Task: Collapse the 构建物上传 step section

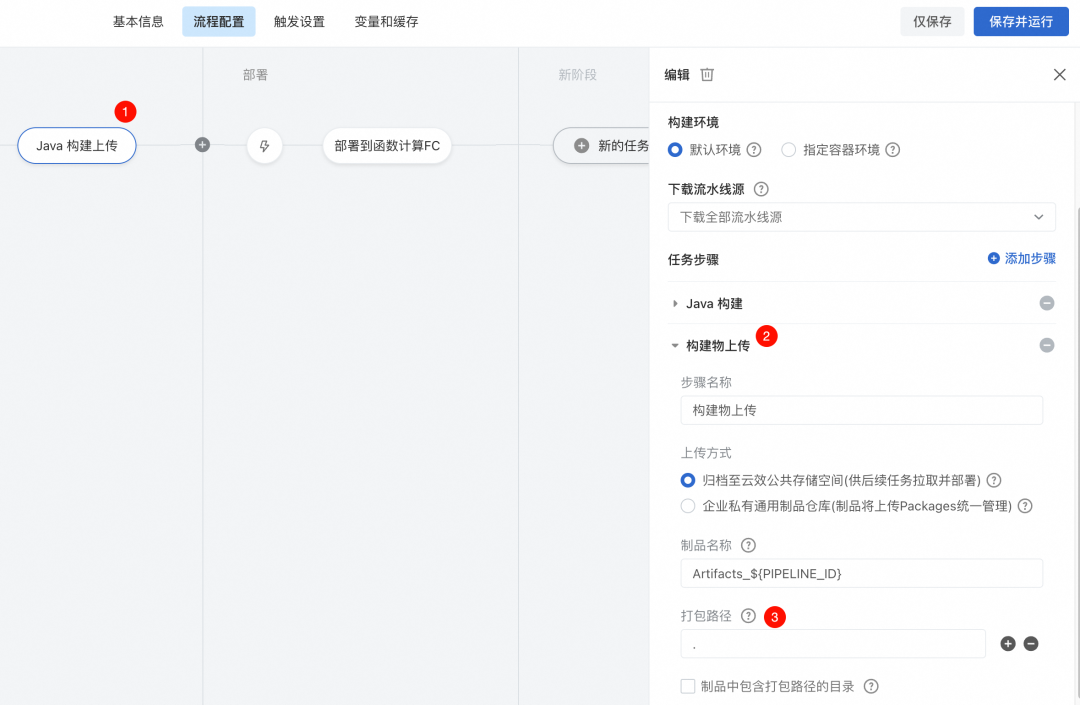Action: tap(676, 346)
